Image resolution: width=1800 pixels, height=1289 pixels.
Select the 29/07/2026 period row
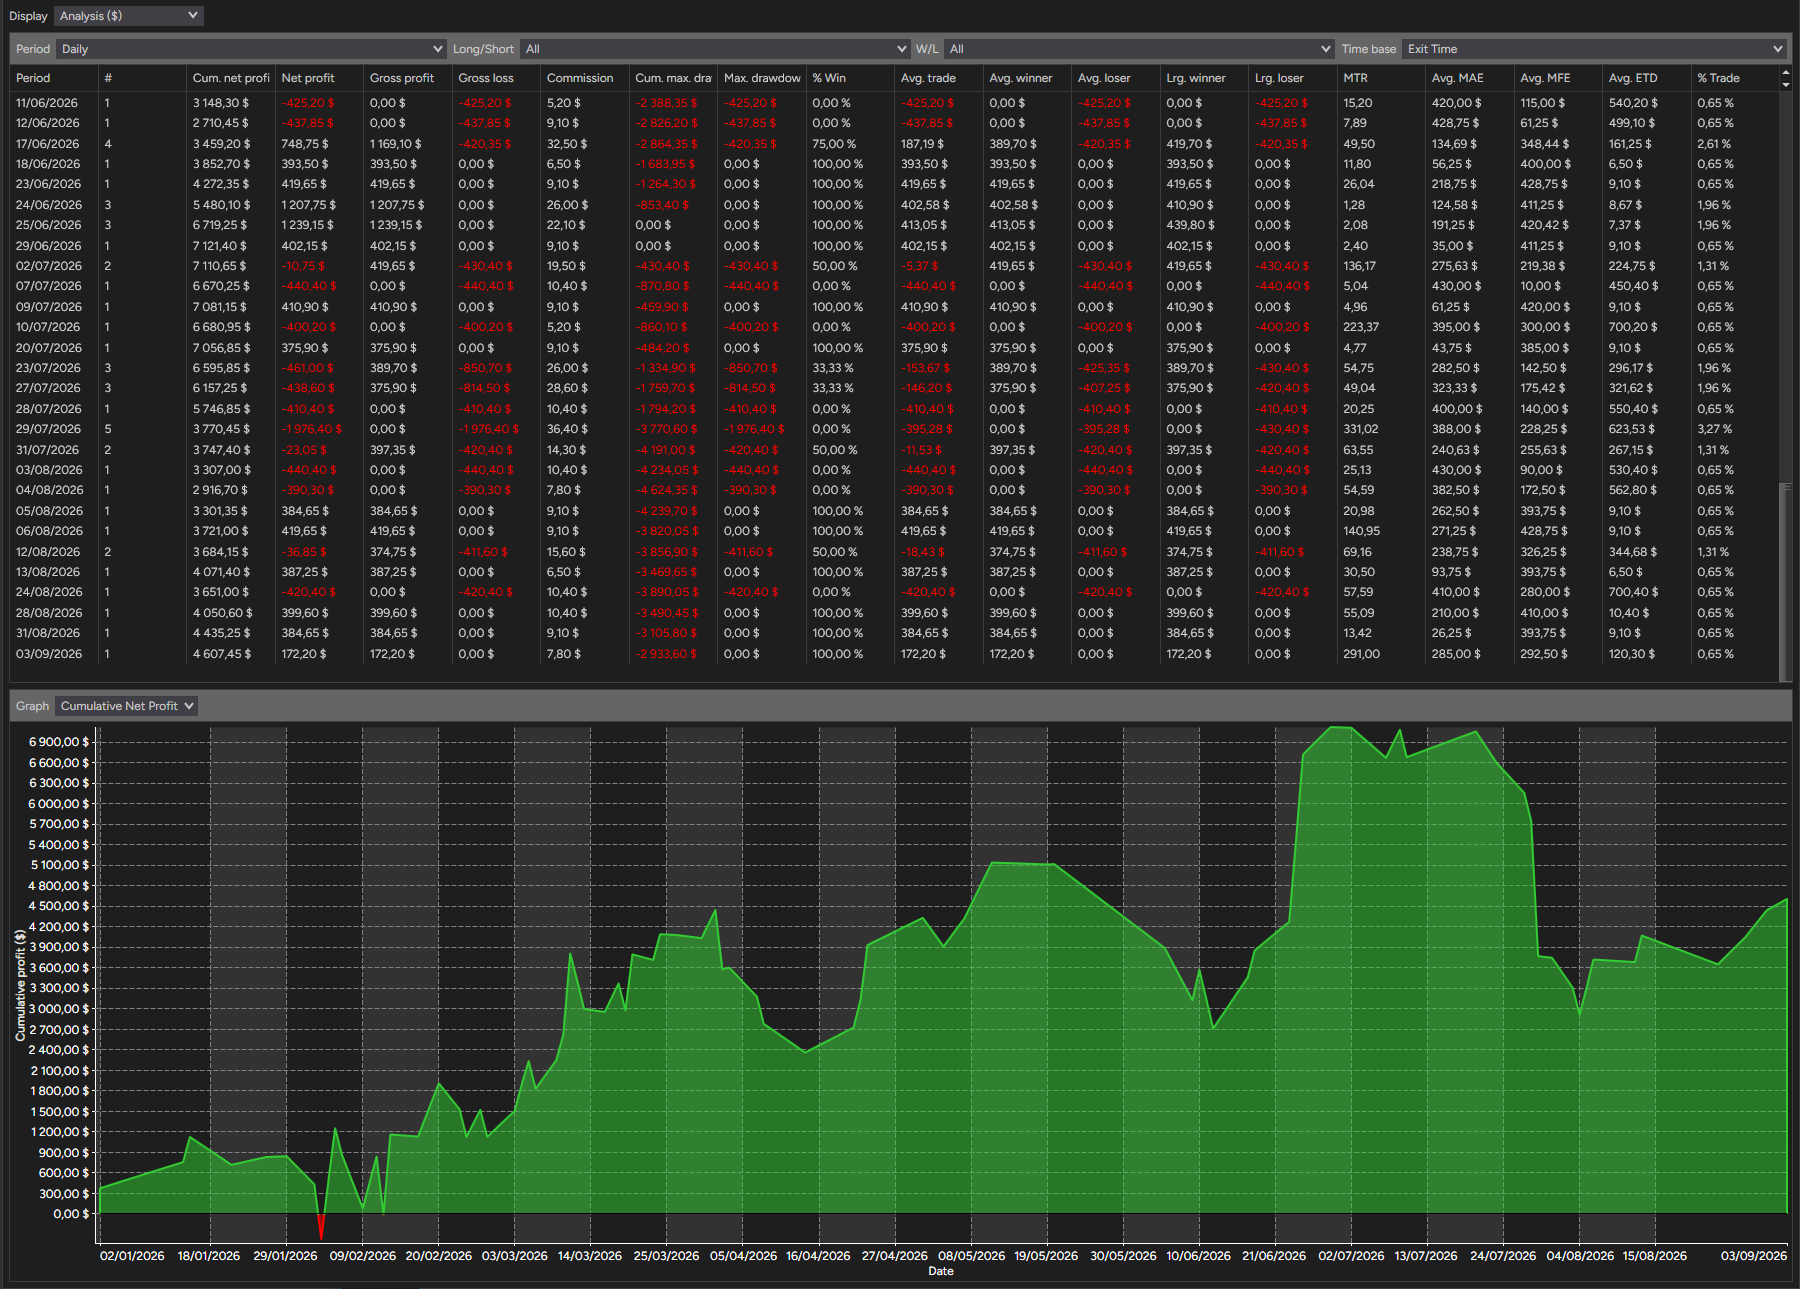[895, 429]
